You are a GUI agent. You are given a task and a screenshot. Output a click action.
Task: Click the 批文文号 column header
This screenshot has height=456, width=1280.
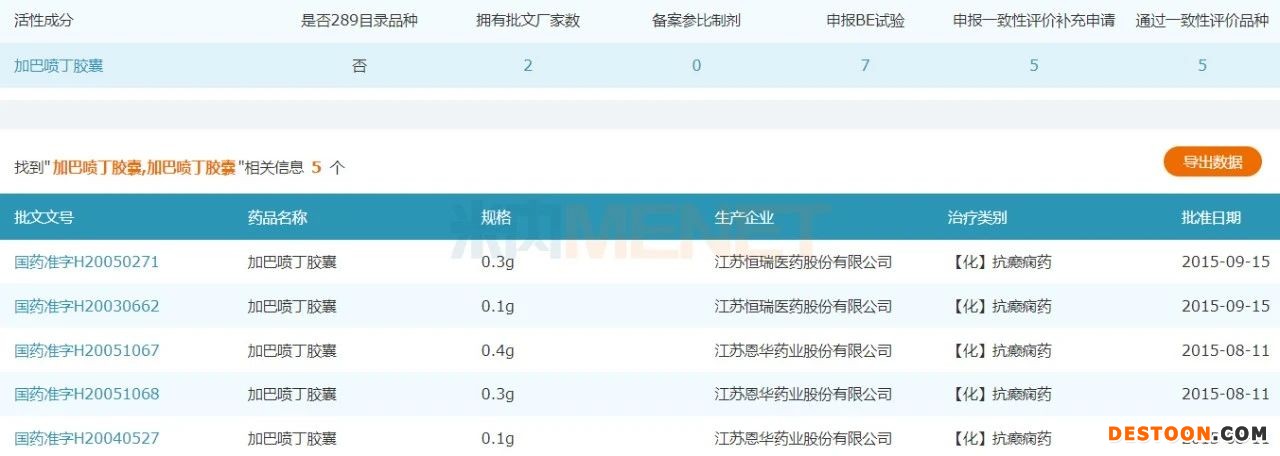44,217
